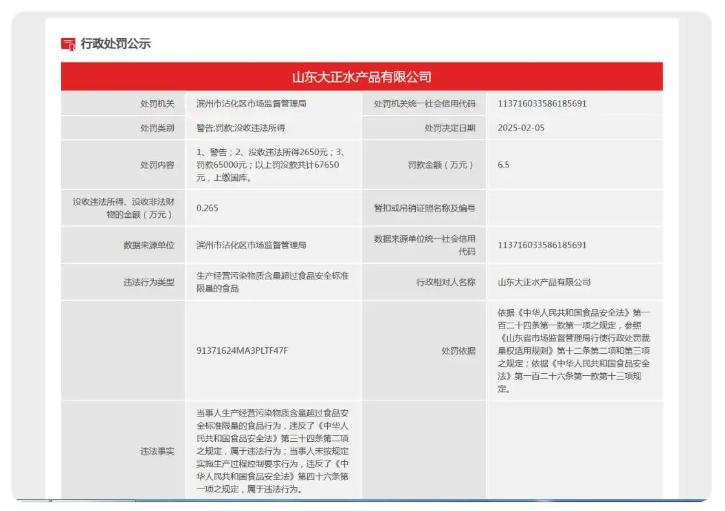Select the 数据来源单位统一社会信用代码 label
Image resolution: width=725 pixels, height=511 pixels.
424,245
